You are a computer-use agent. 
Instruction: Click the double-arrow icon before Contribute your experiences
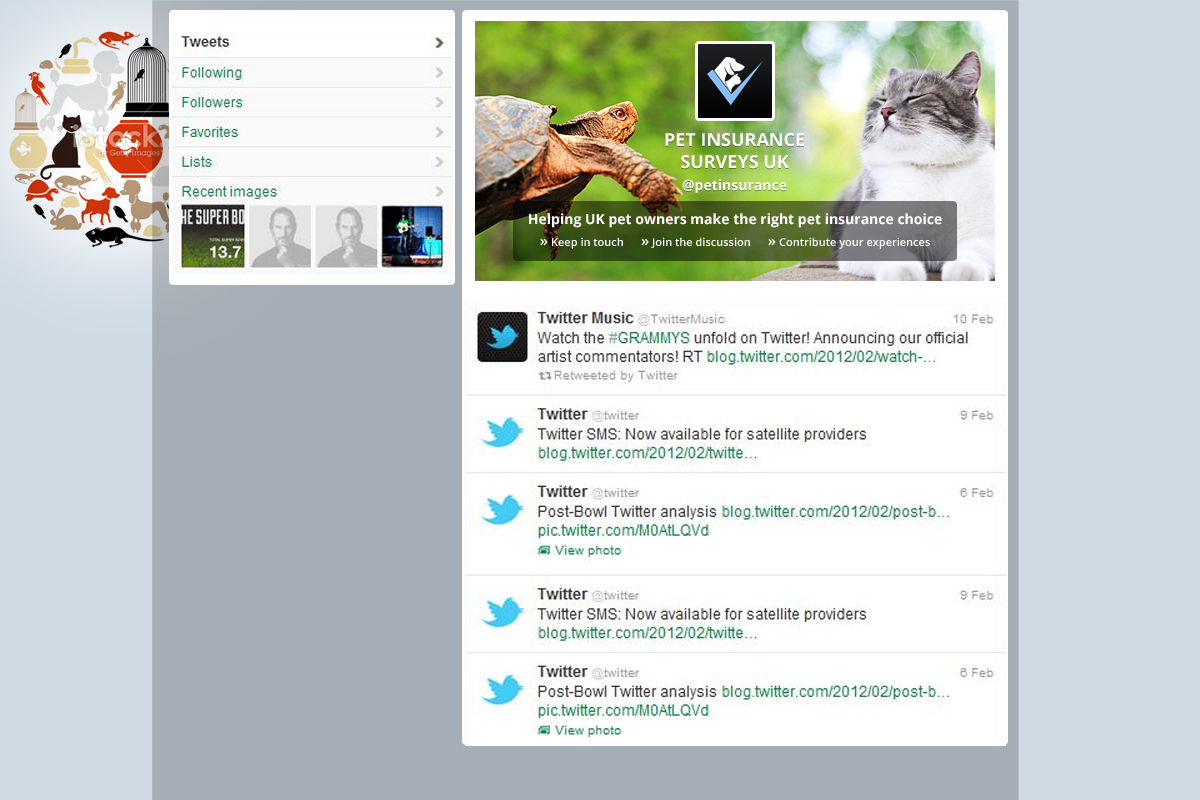point(772,242)
